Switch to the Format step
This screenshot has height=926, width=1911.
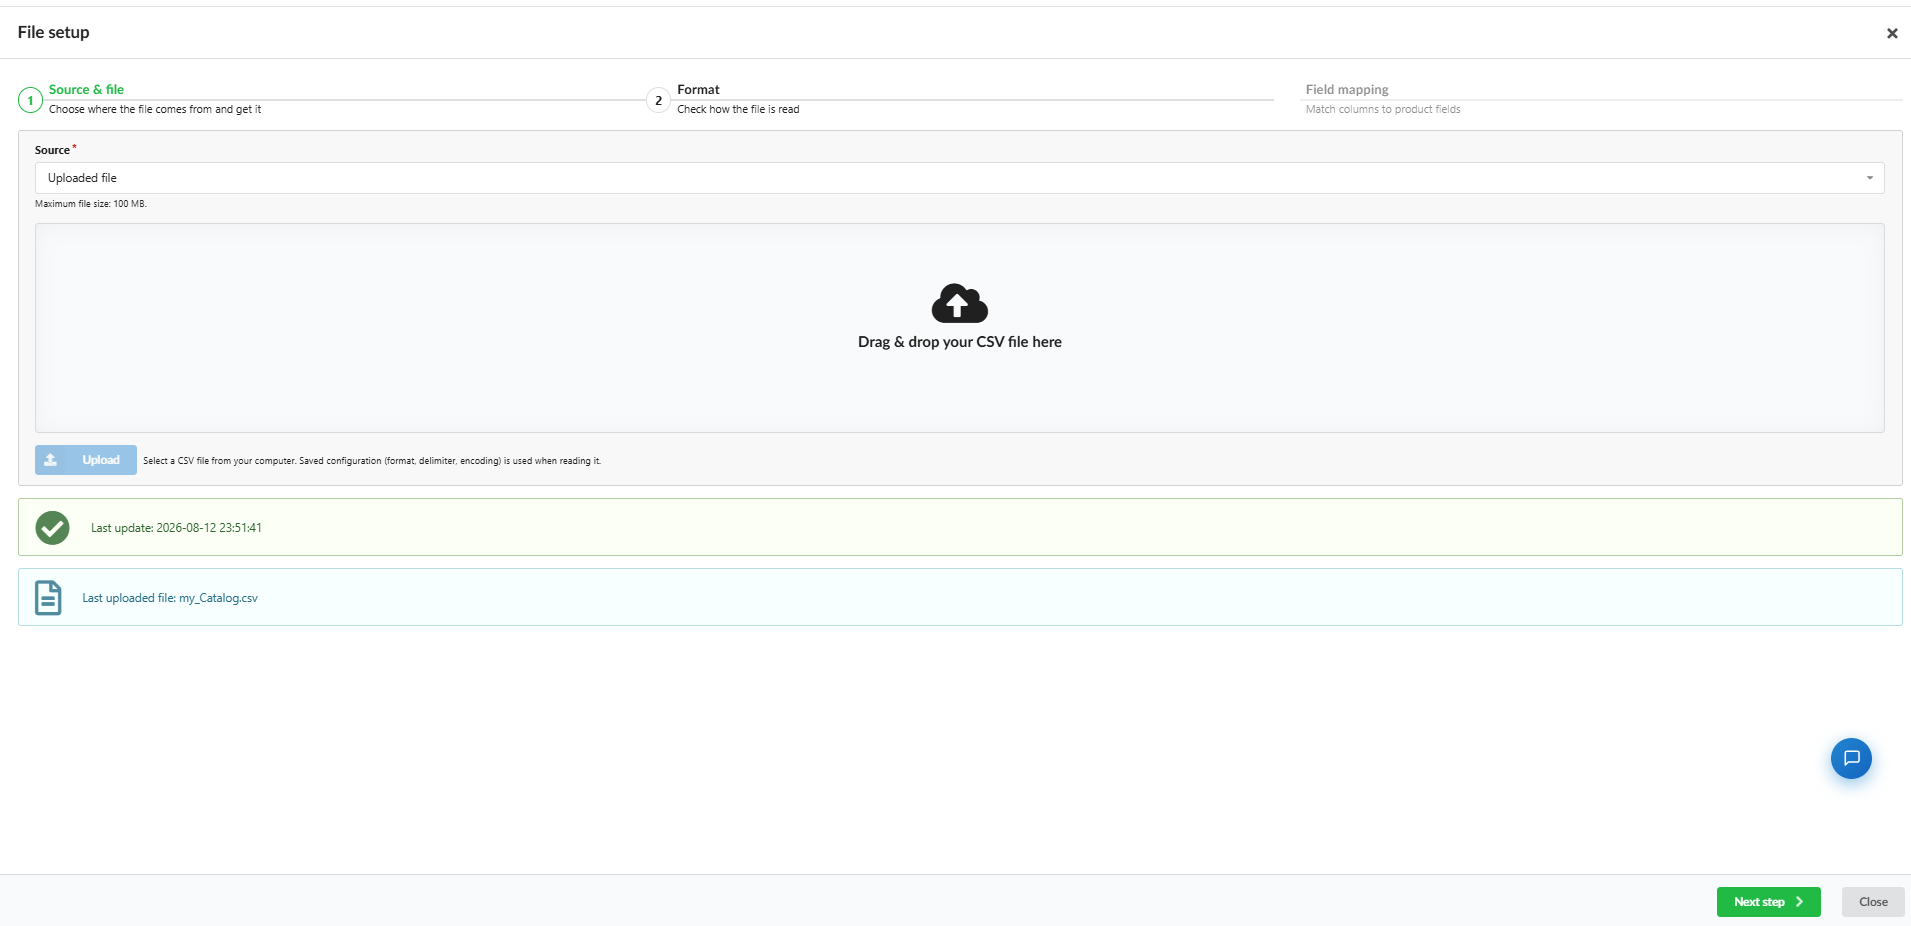pyautogui.click(x=698, y=89)
